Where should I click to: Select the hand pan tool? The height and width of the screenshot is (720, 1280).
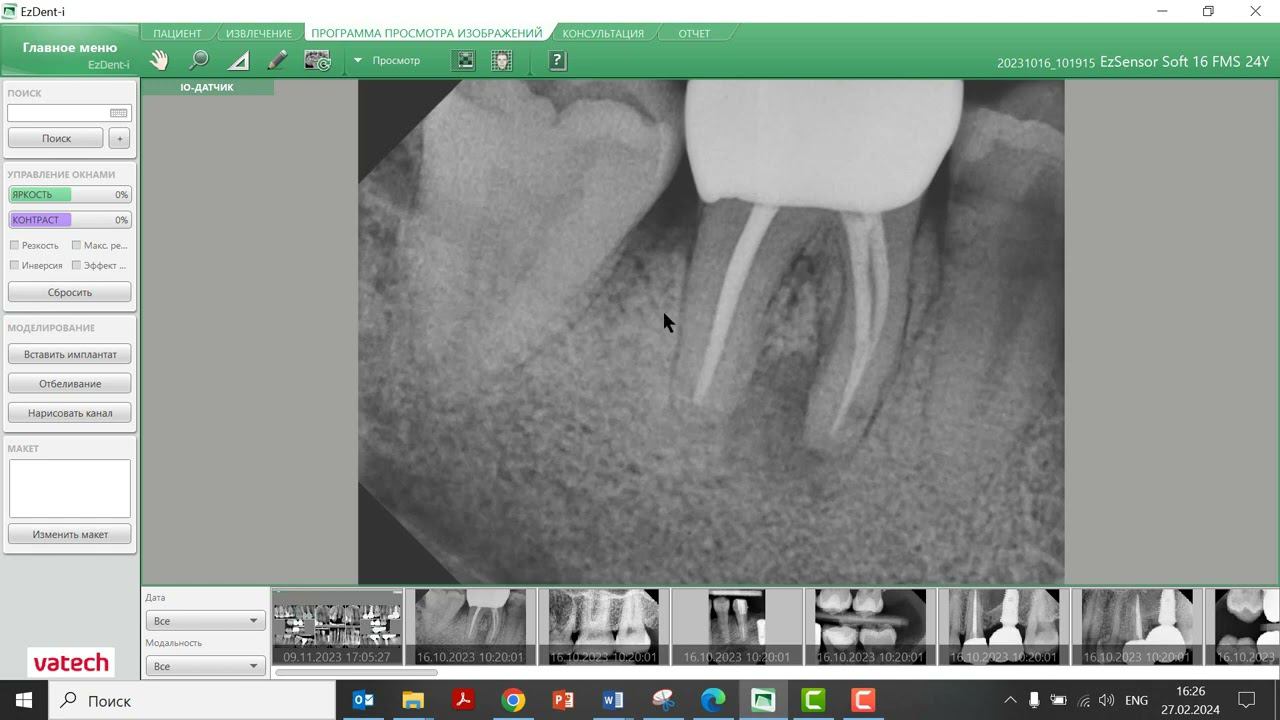159,61
